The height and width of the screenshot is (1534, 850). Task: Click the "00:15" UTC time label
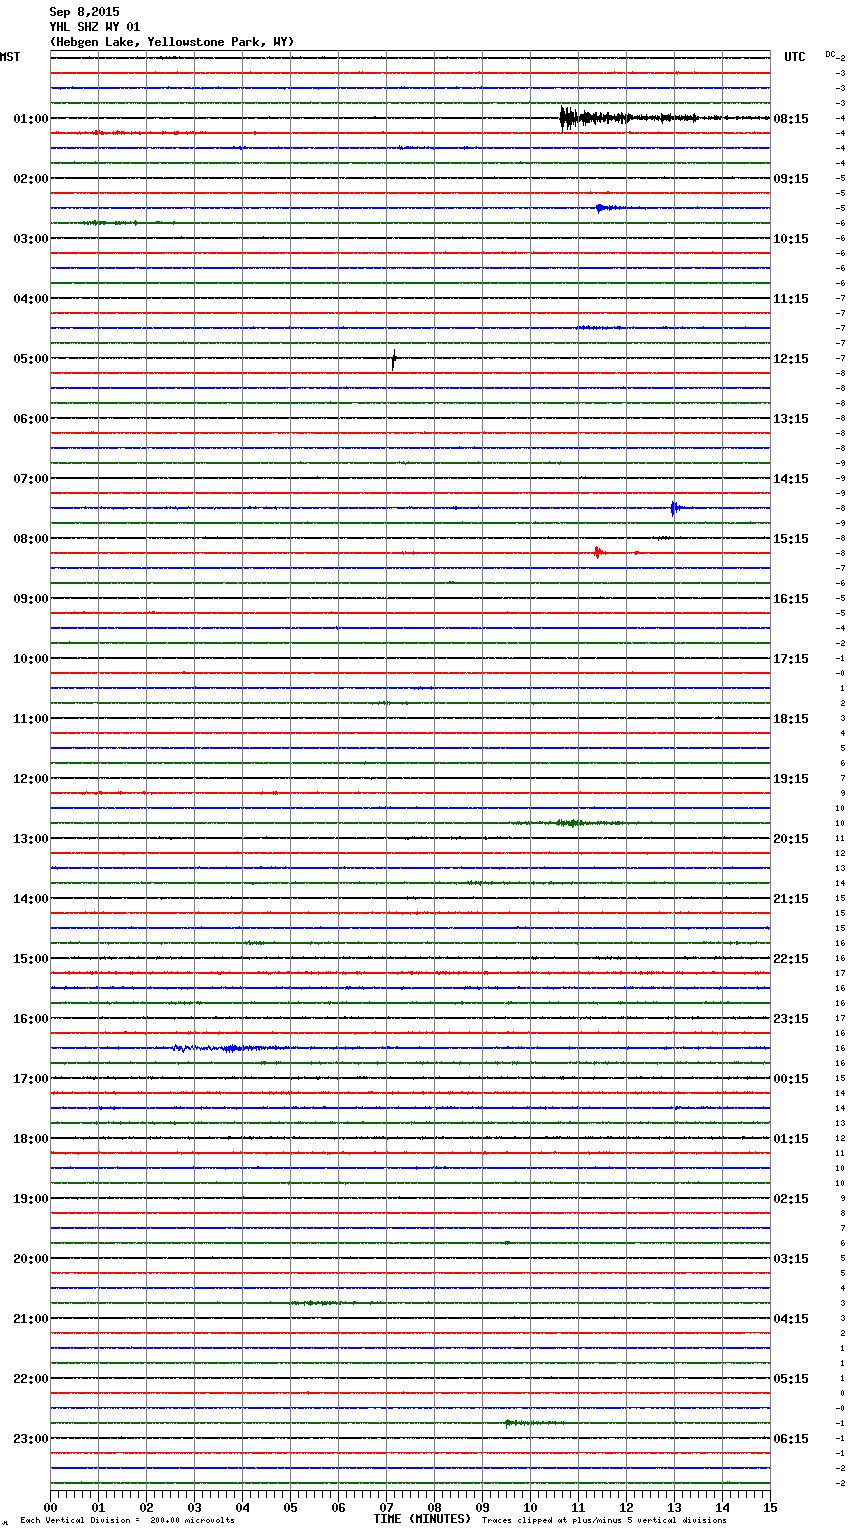(x=791, y=1079)
